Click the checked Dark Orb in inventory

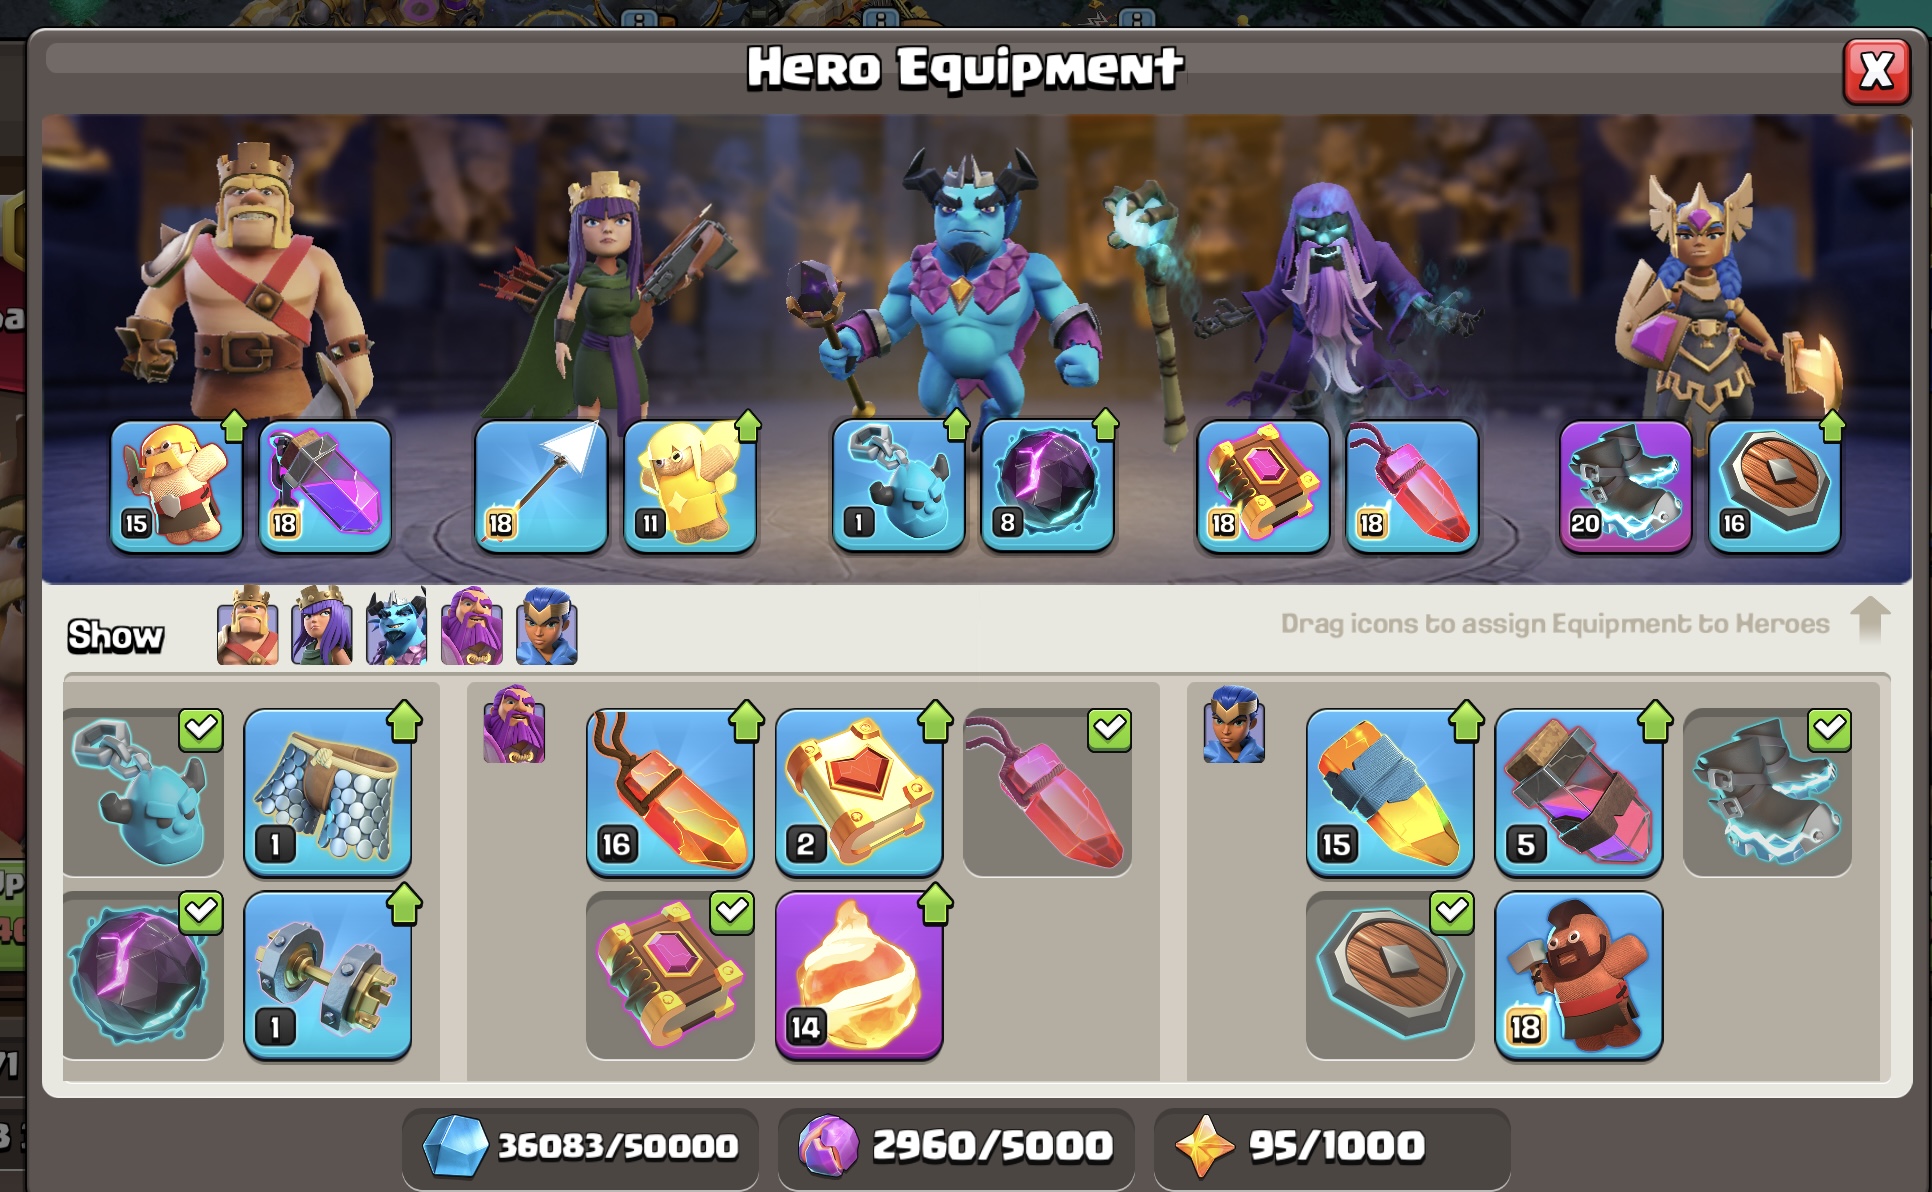143,975
